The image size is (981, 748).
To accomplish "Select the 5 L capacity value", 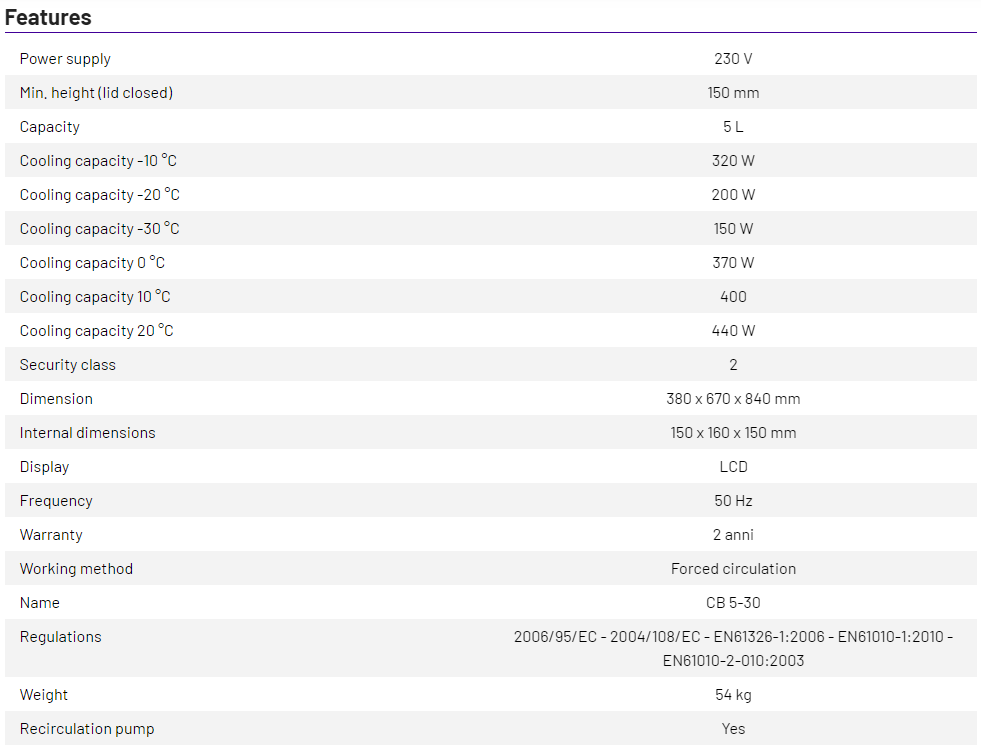I will coord(733,127).
